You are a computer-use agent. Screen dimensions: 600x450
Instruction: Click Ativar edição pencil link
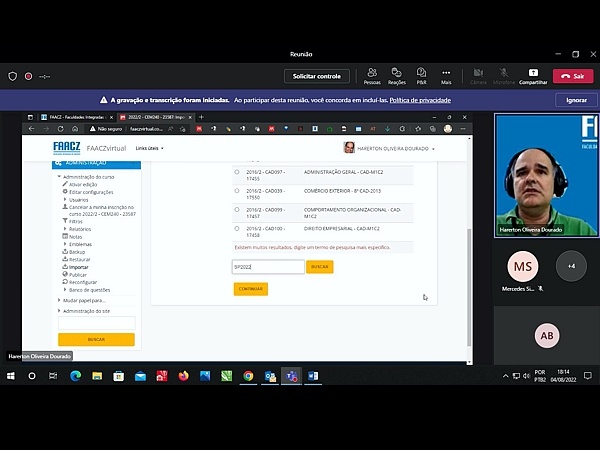pyautogui.click(x=80, y=184)
